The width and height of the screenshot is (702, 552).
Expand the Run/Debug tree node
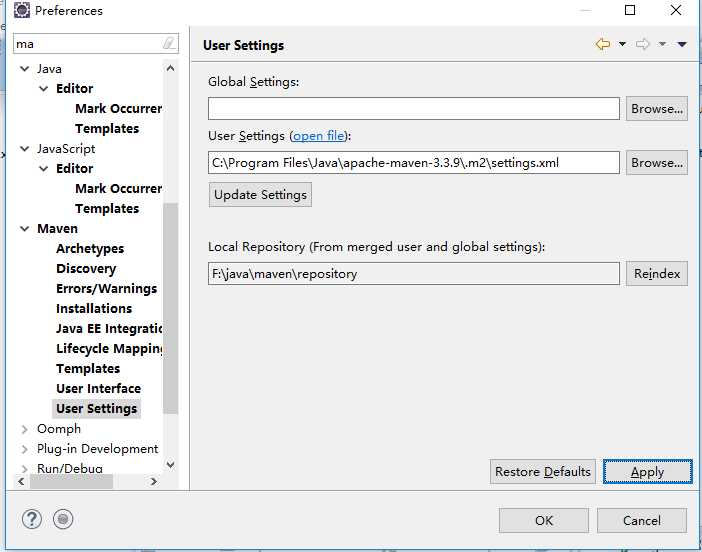tap(25, 469)
